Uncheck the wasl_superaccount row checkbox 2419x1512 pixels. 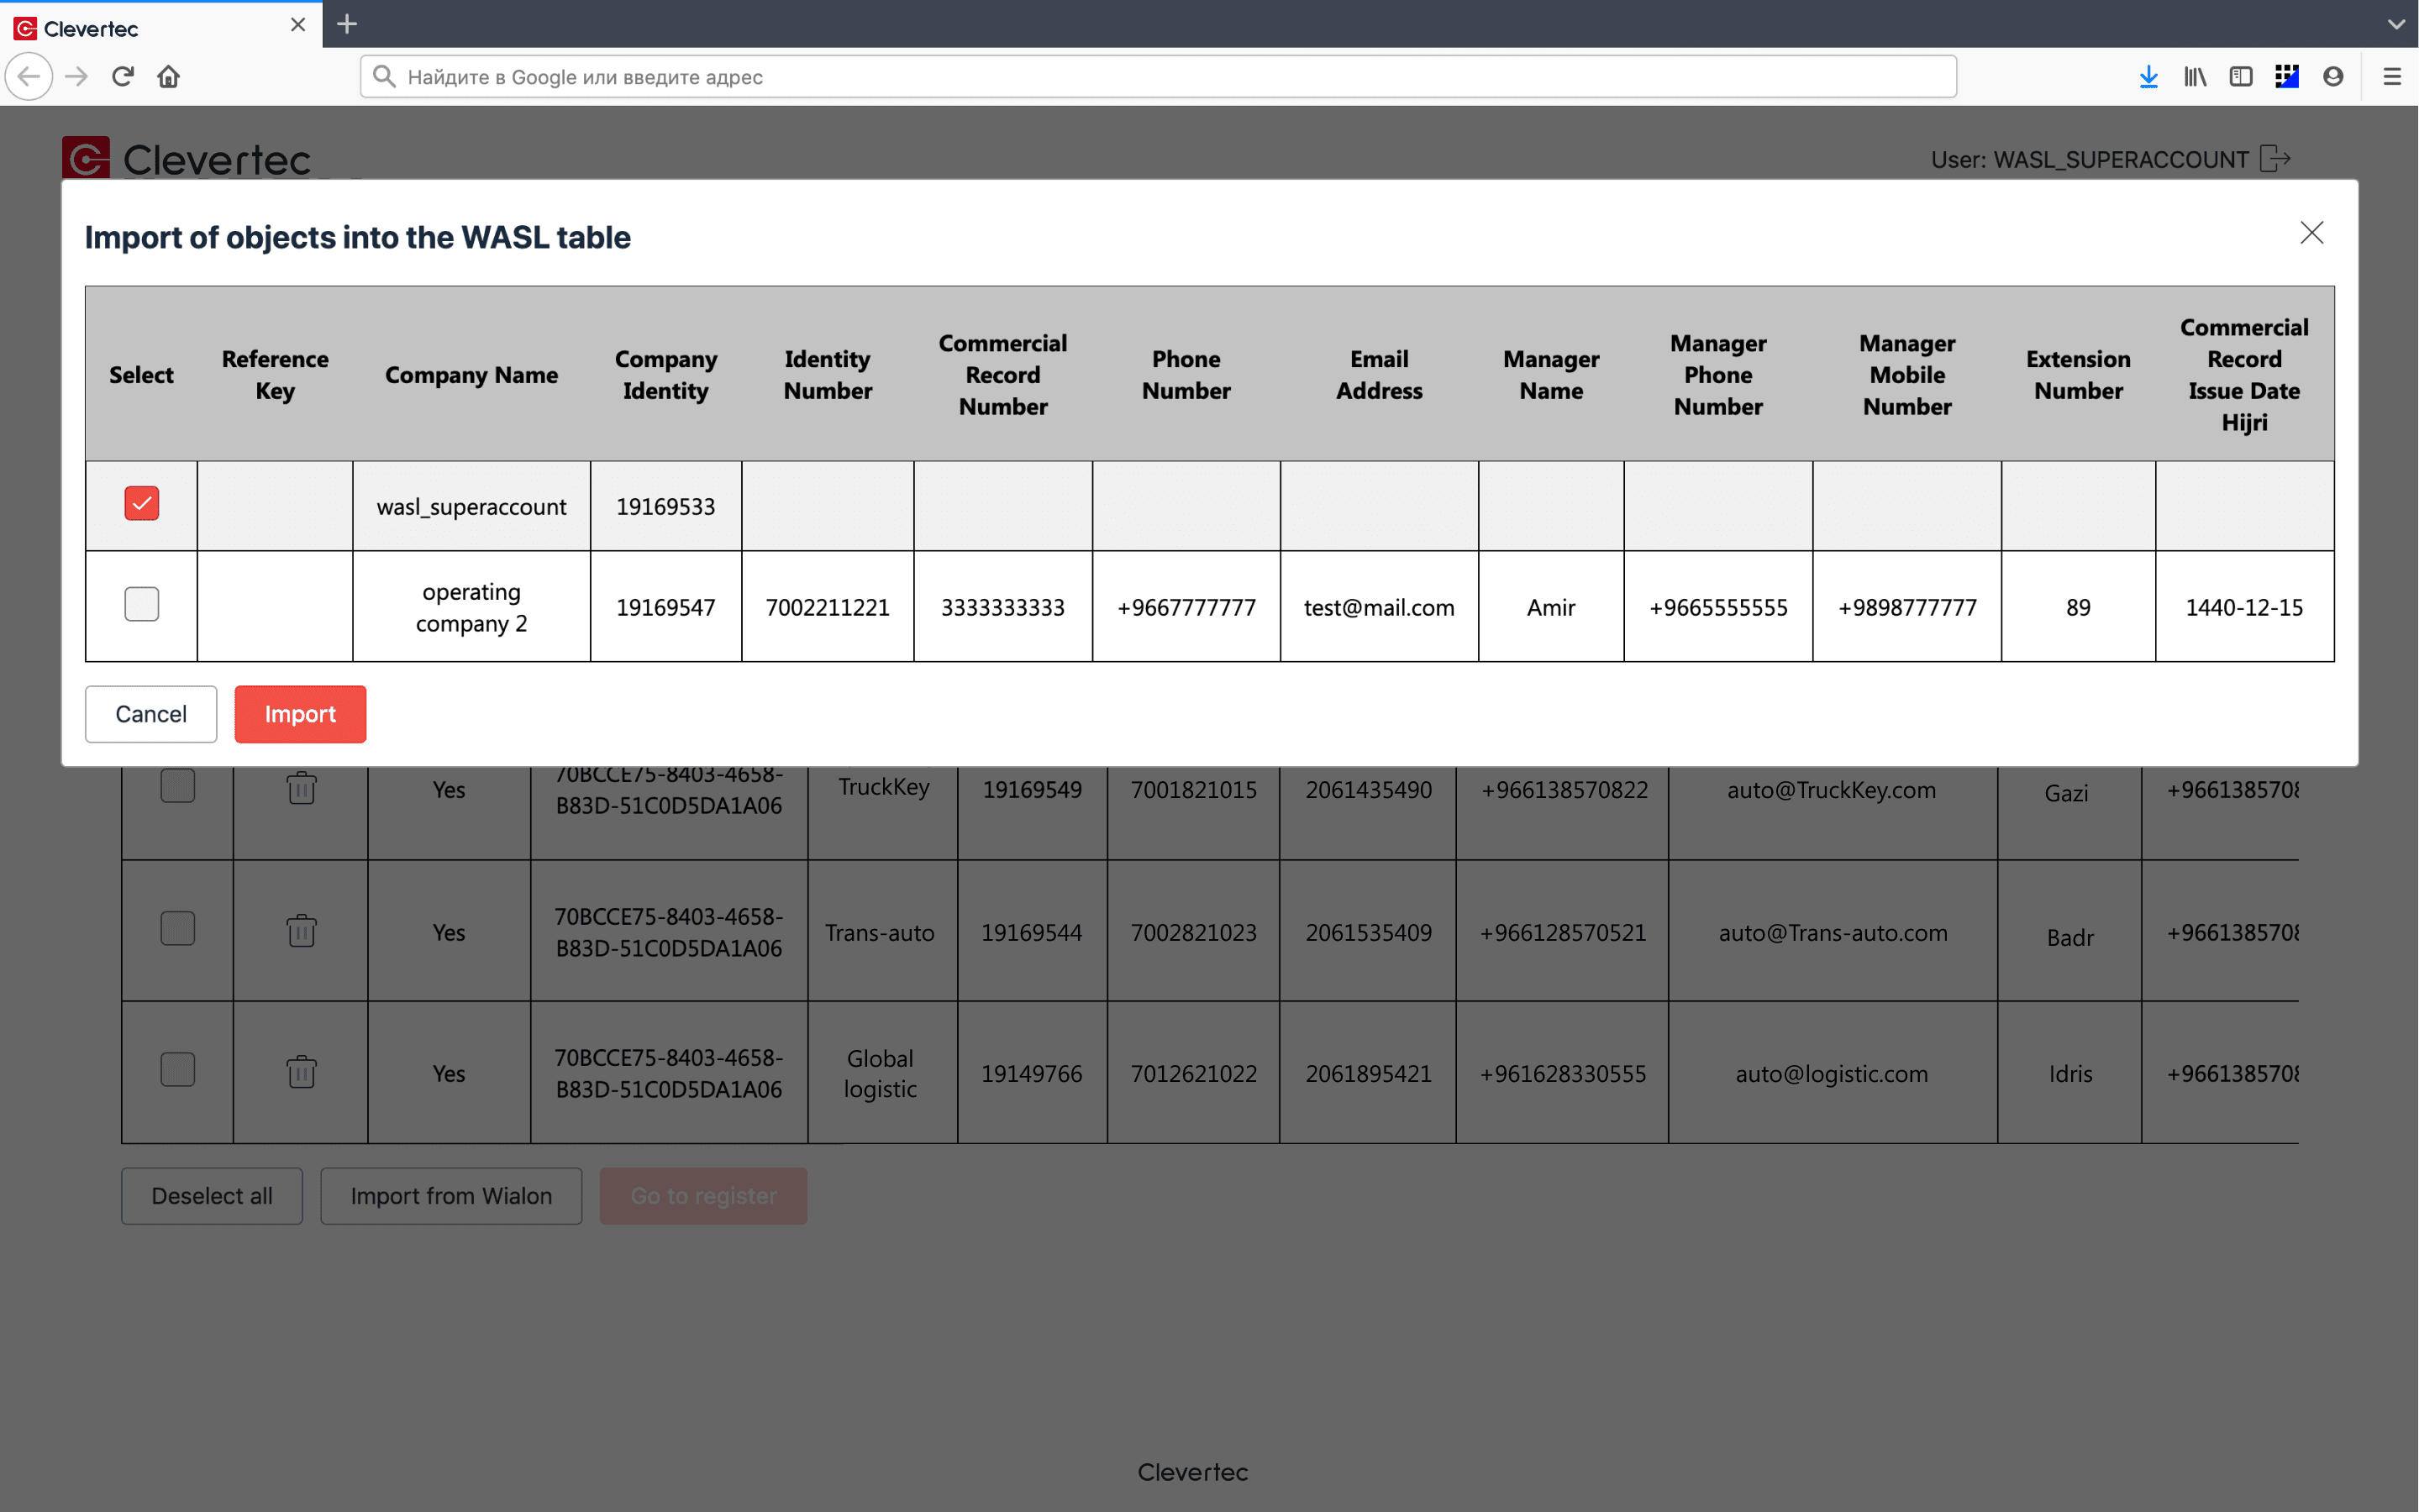pos(141,503)
